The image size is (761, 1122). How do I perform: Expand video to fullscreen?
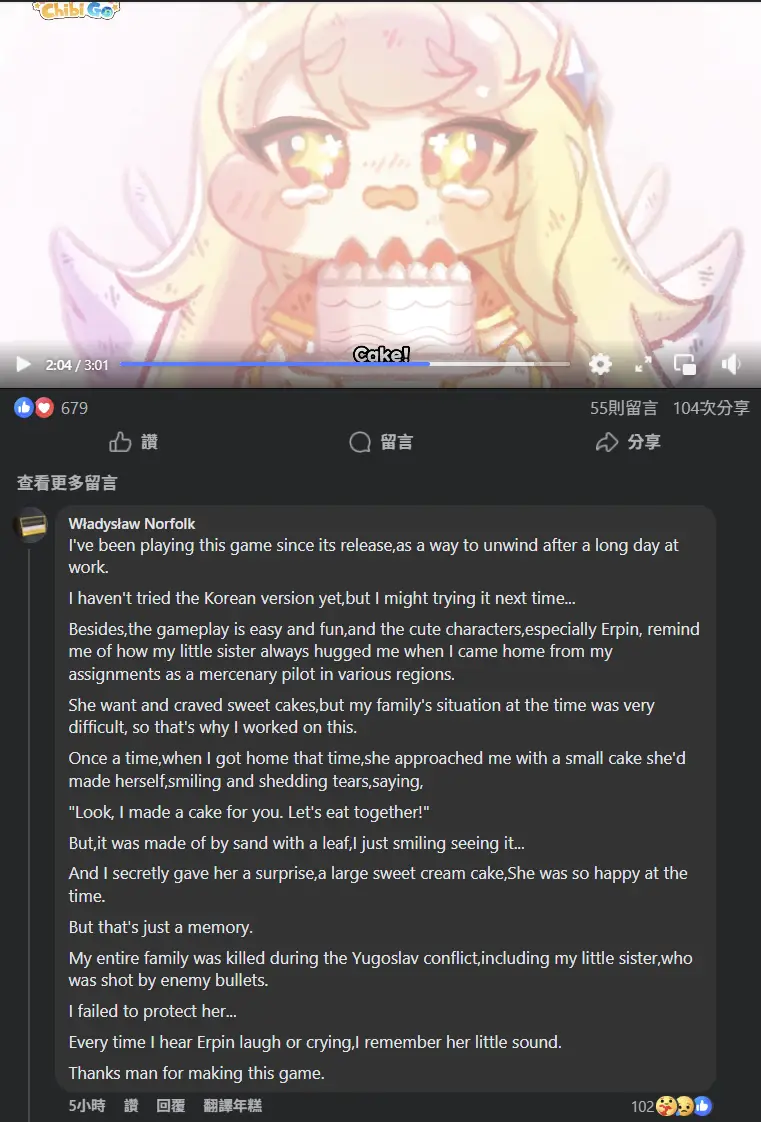click(x=644, y=365)
